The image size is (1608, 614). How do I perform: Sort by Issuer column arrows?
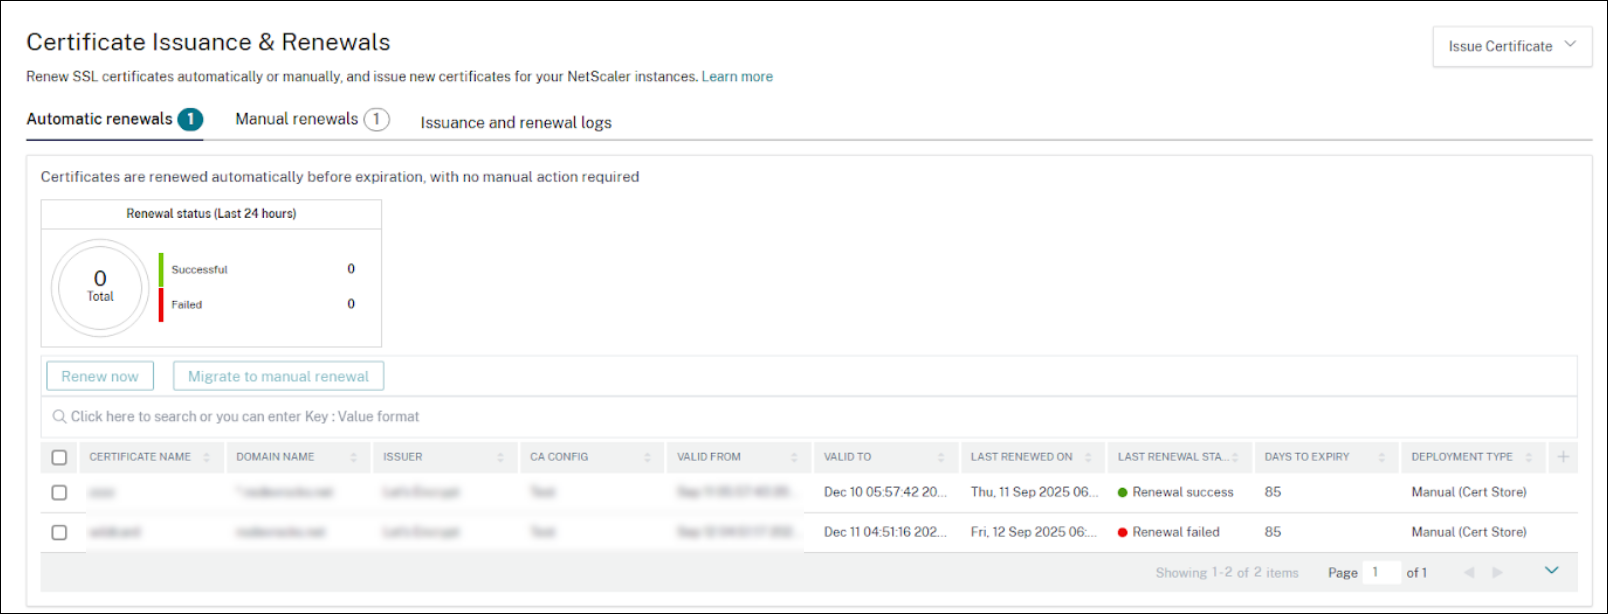click(x=500, y=457)
